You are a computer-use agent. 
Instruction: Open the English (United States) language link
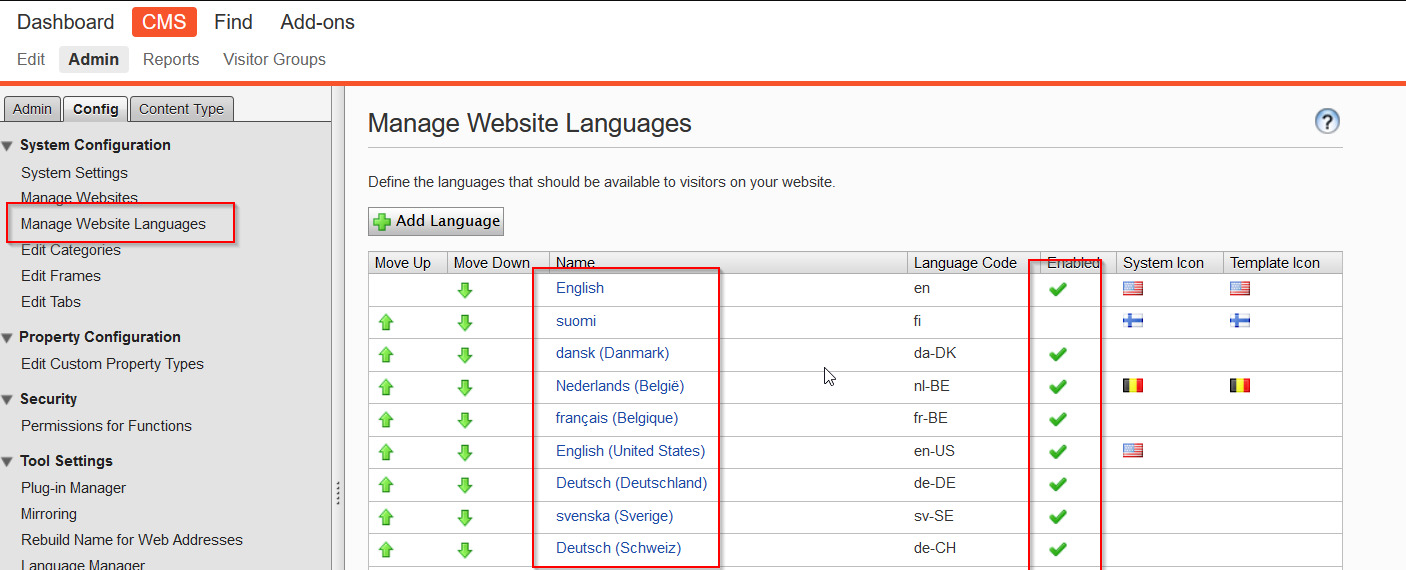(x=630, y=451)
